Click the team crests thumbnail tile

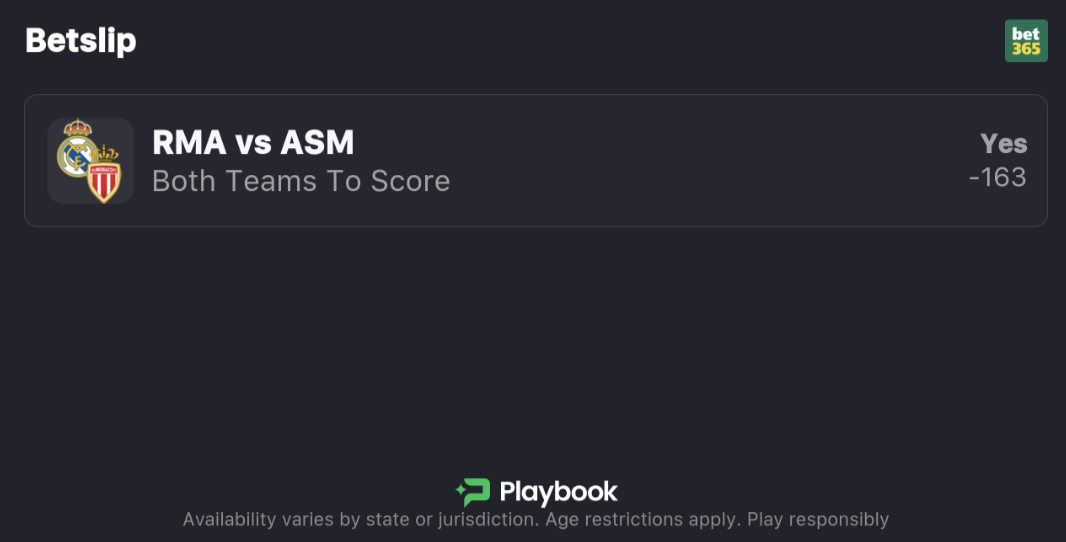coord(90,161)
